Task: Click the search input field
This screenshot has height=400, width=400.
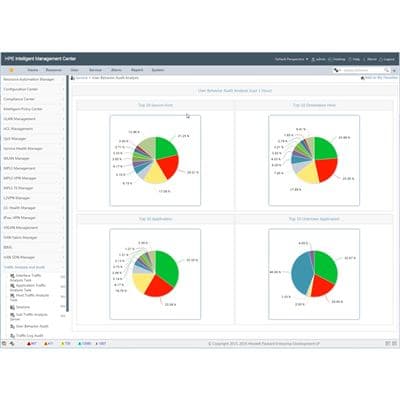Action: tap(363, 70)
